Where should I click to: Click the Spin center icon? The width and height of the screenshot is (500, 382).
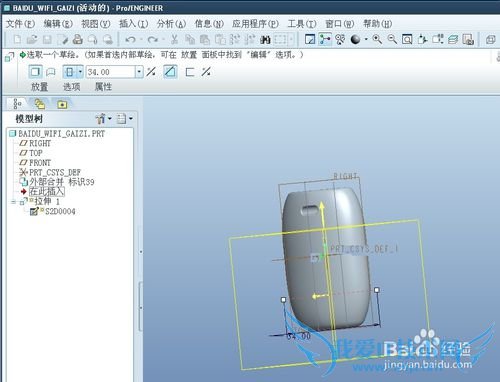[325, 39]
